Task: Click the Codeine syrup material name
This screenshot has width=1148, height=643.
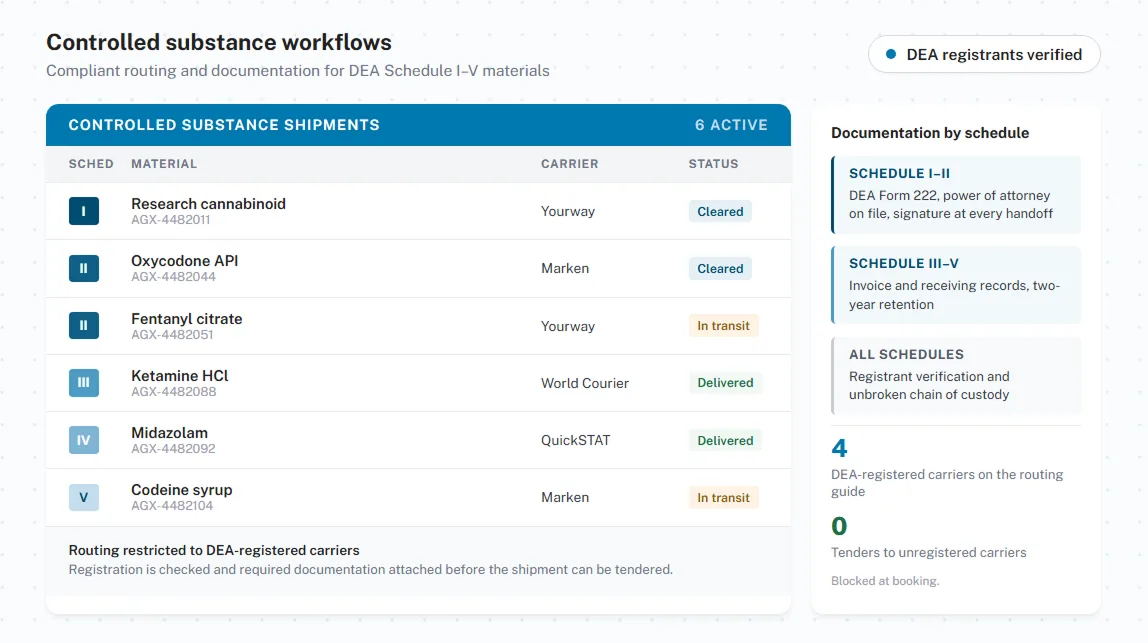Action: (x=182, y=490)
